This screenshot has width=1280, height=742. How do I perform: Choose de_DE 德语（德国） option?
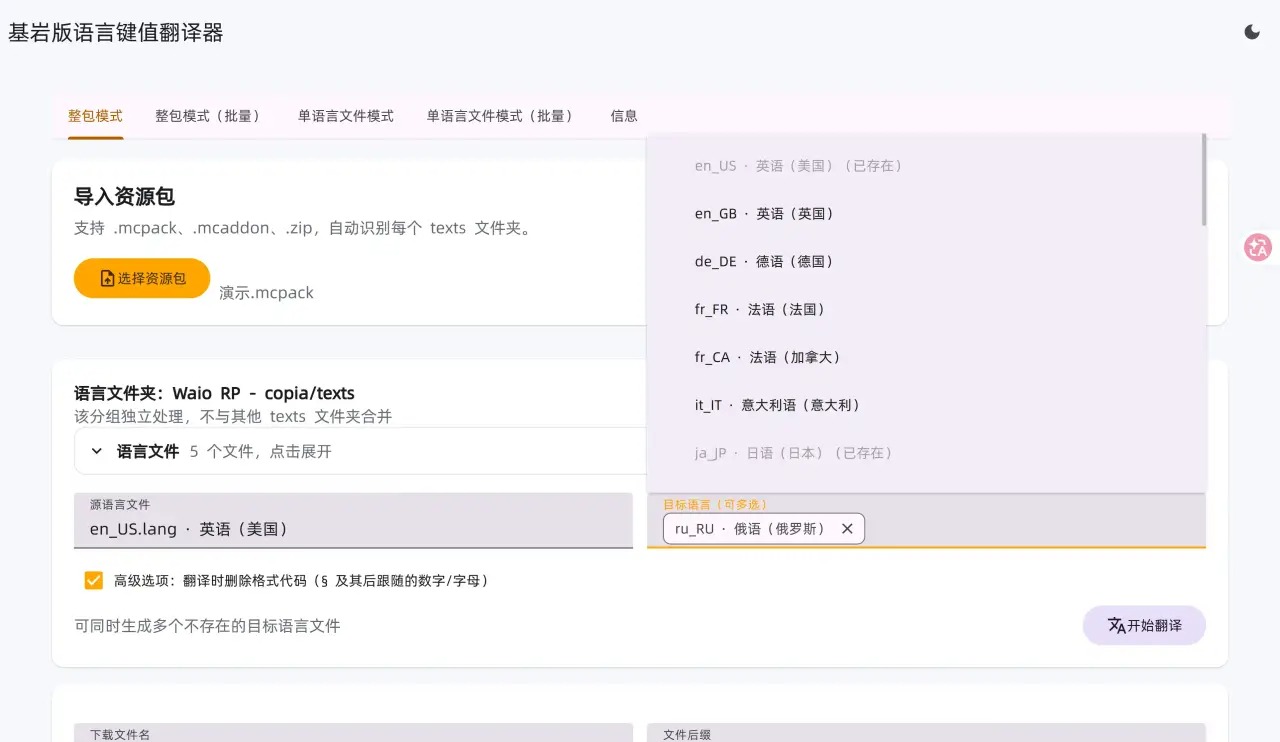(x=926, y=261)
